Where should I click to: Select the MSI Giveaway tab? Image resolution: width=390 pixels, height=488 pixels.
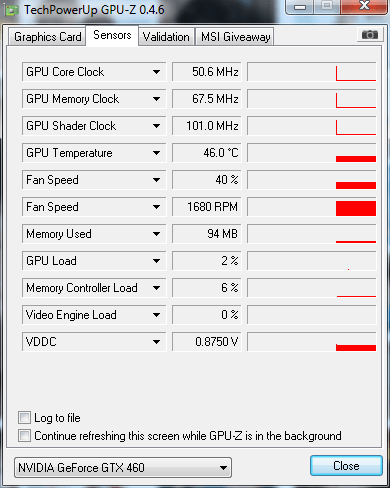pos(235,37)
